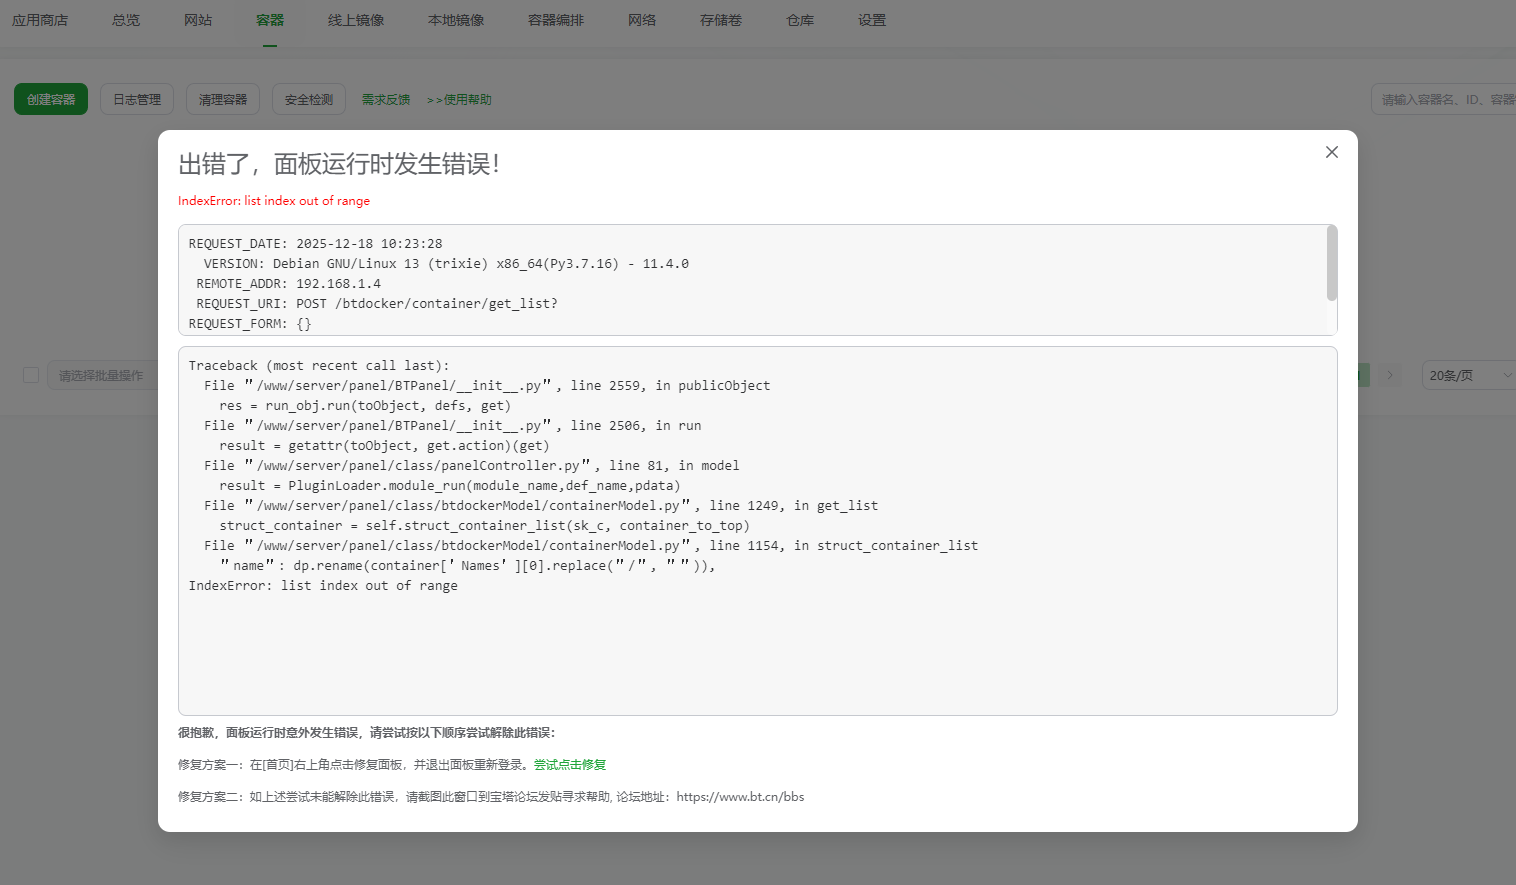The width and height of the screenshot is (1516, 885).
Task: Open the 网络 tab
Action: click(x=642, y=19)
